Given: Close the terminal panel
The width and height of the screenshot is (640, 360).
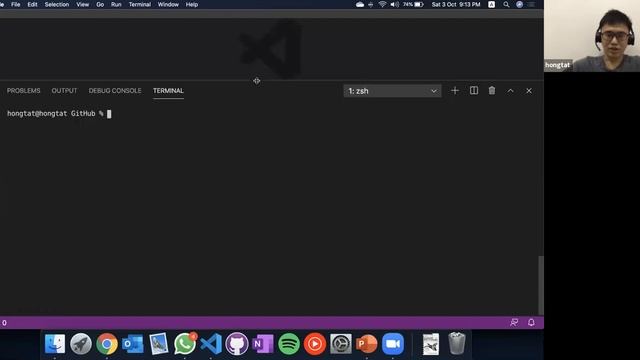Looking at the screenshot, I should 529,91.
